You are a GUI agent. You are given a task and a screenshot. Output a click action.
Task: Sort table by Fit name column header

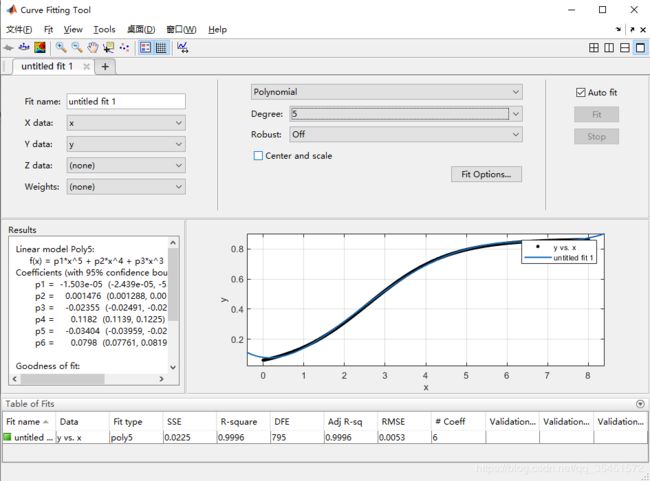click(29, 422)
